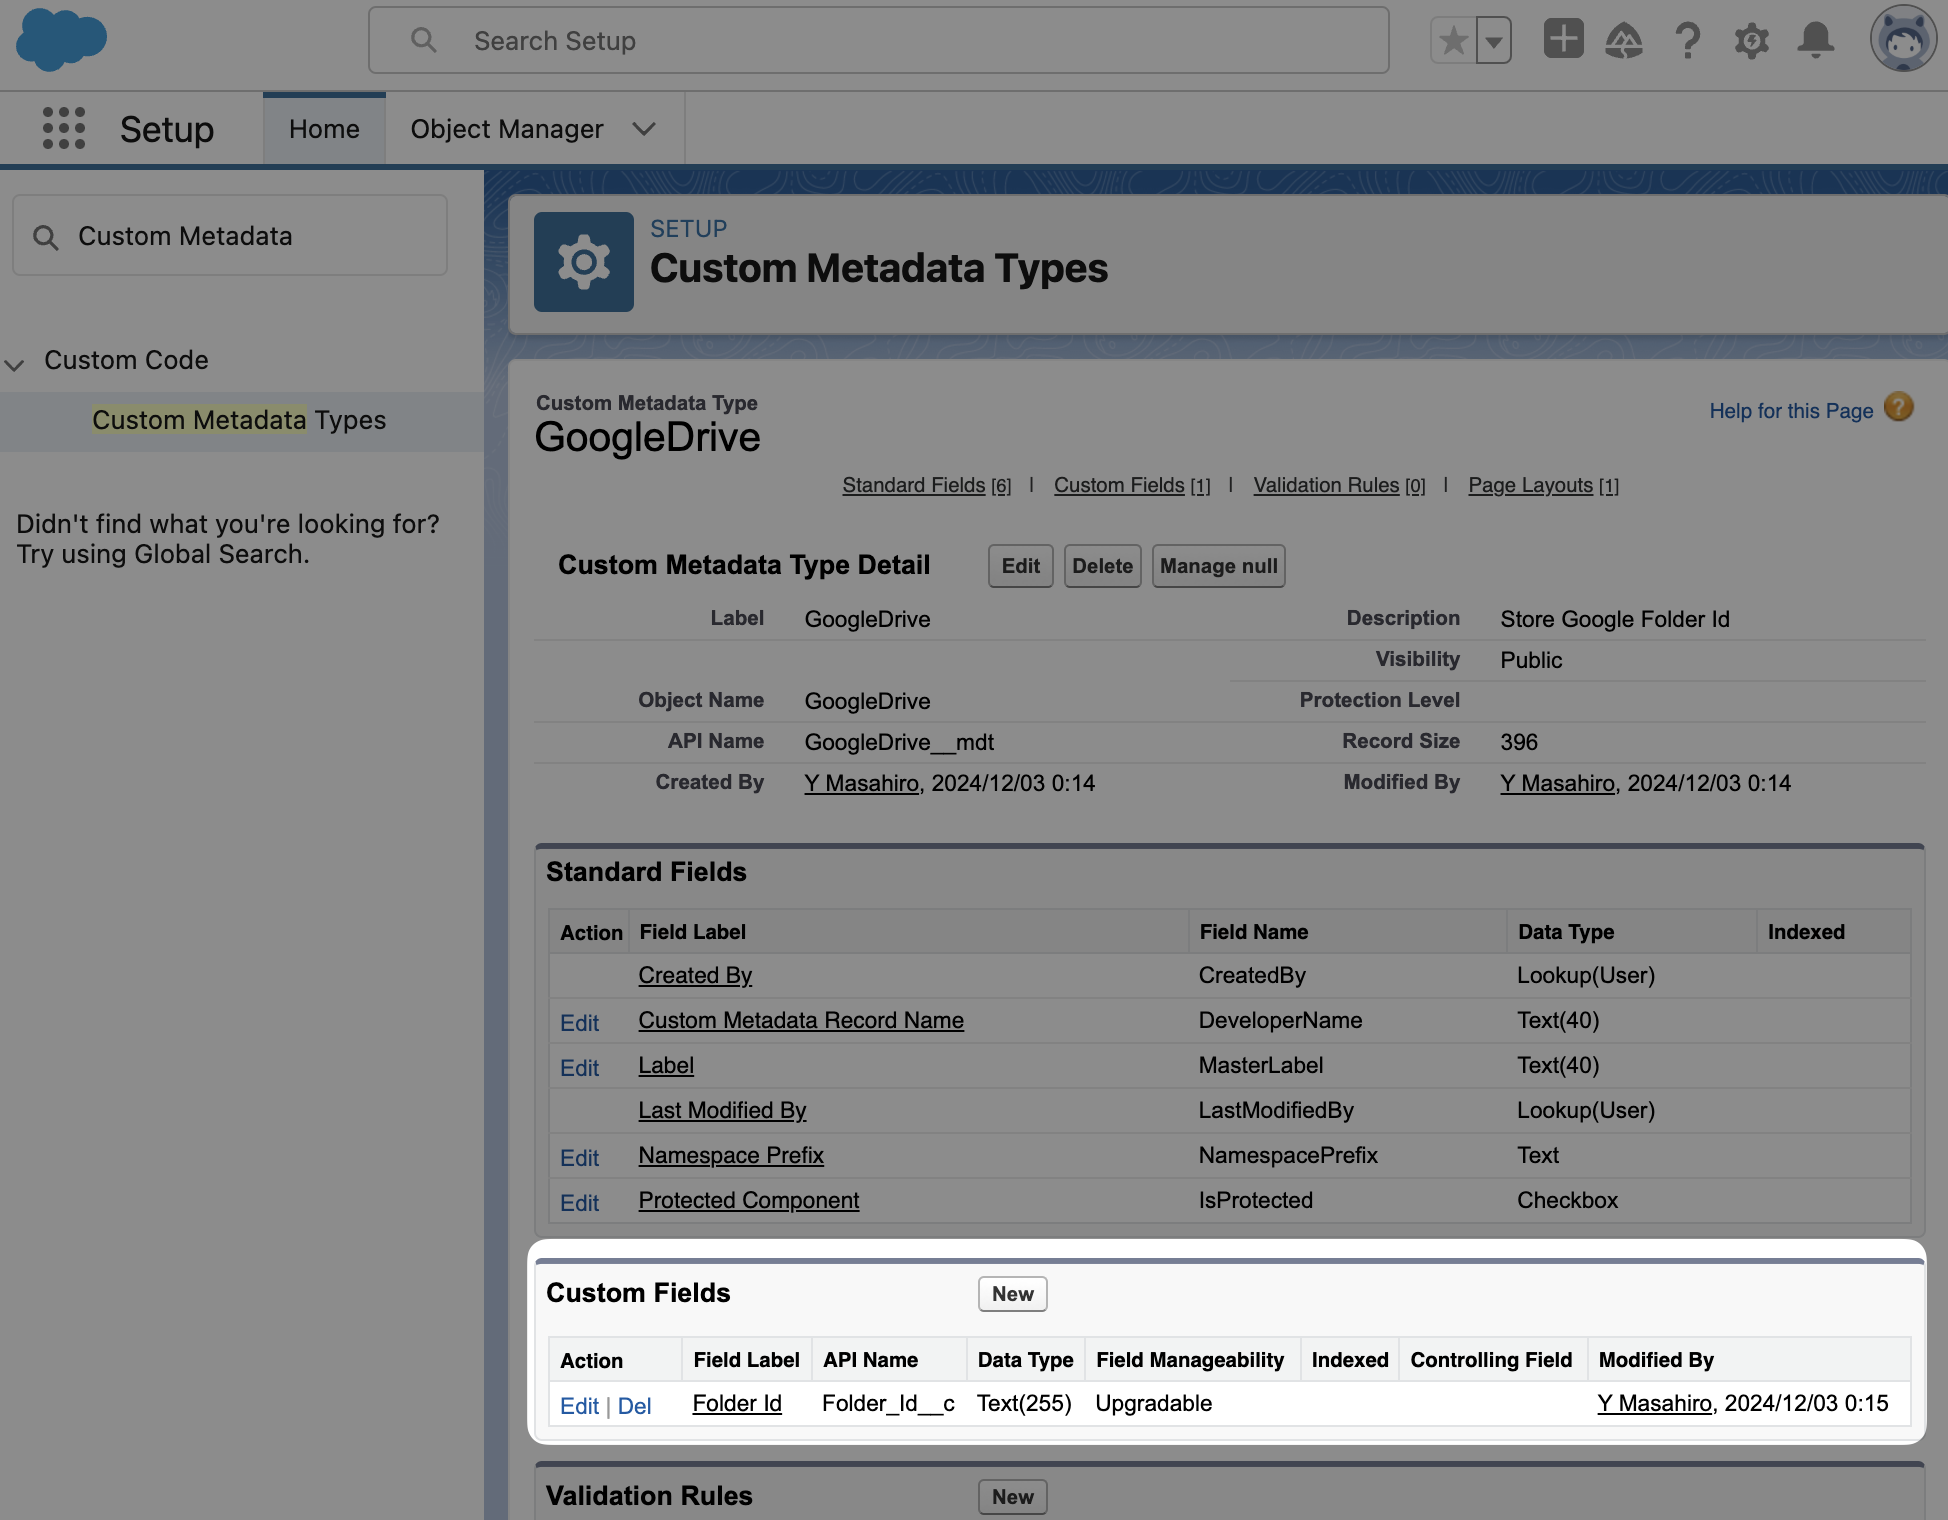Open the App Launcher grid icon
Screen dimensions: 1948x1520
[64, 129]
